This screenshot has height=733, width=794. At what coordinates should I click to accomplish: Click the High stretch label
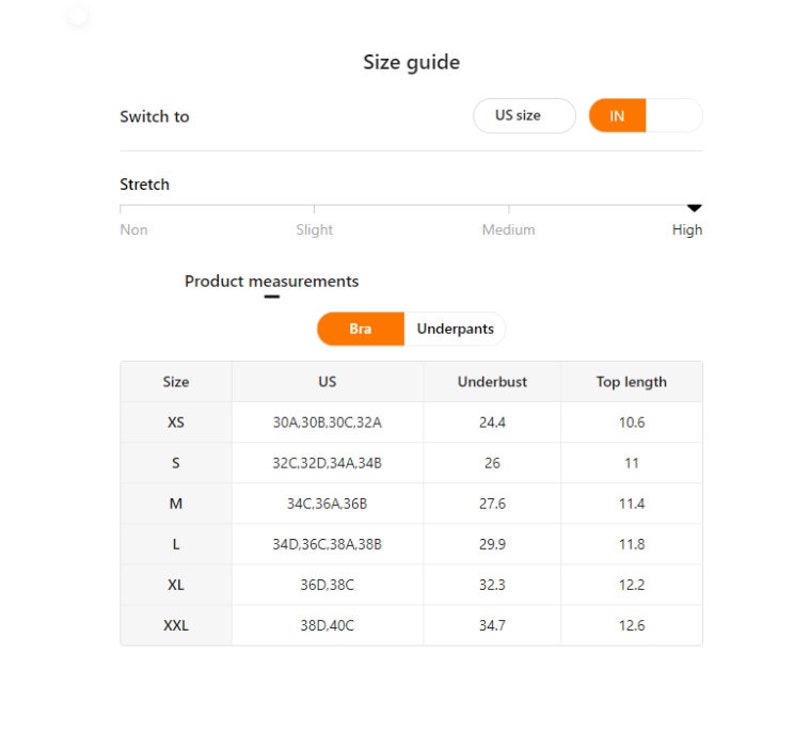click(687, 230)
